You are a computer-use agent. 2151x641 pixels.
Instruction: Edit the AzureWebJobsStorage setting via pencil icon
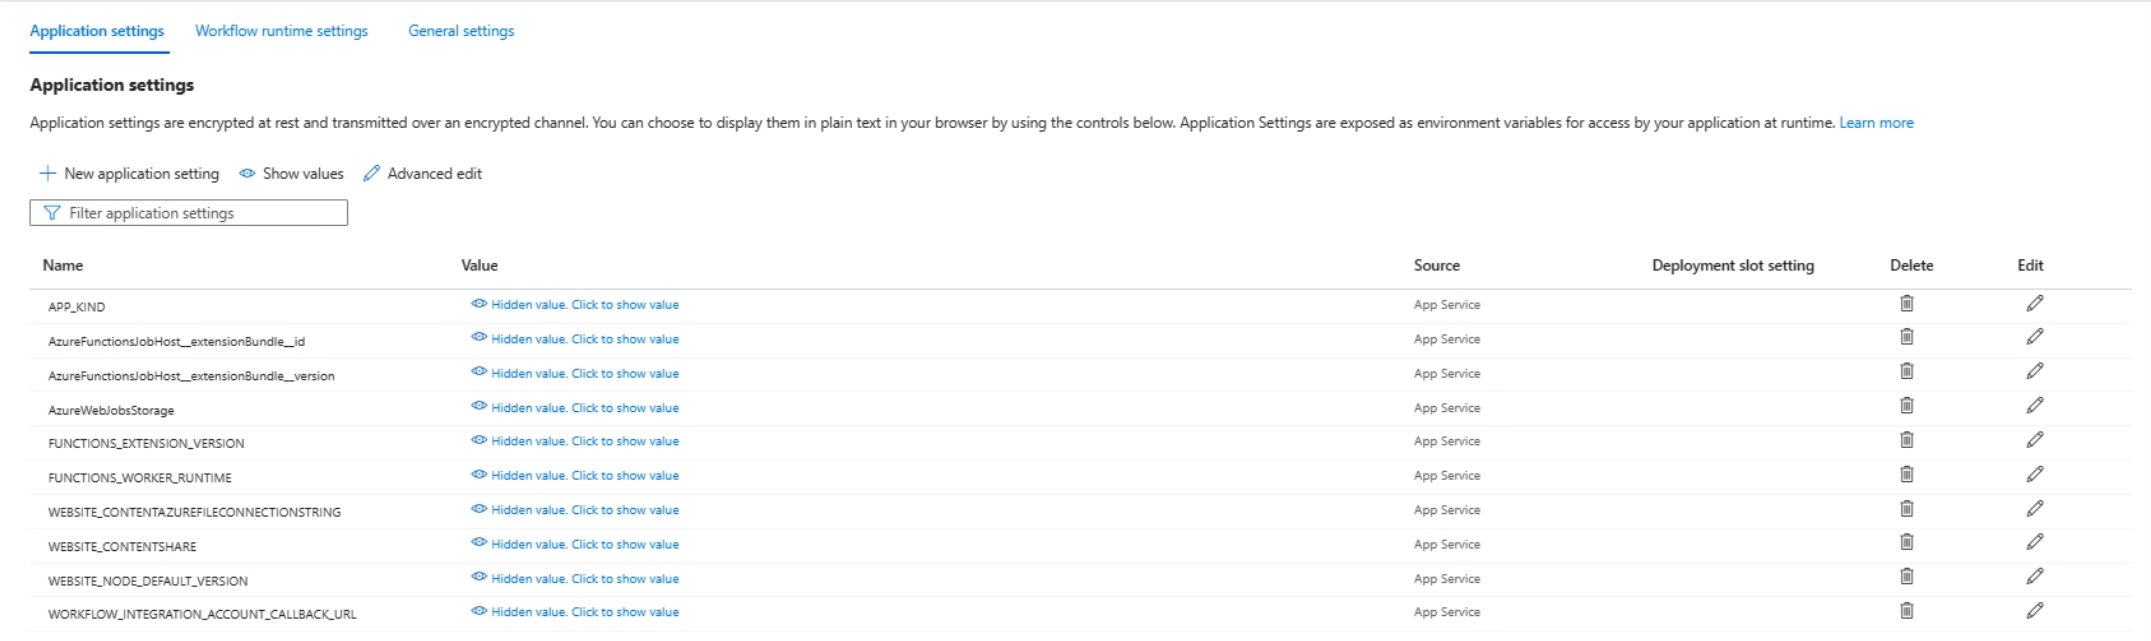point(2034,406)
